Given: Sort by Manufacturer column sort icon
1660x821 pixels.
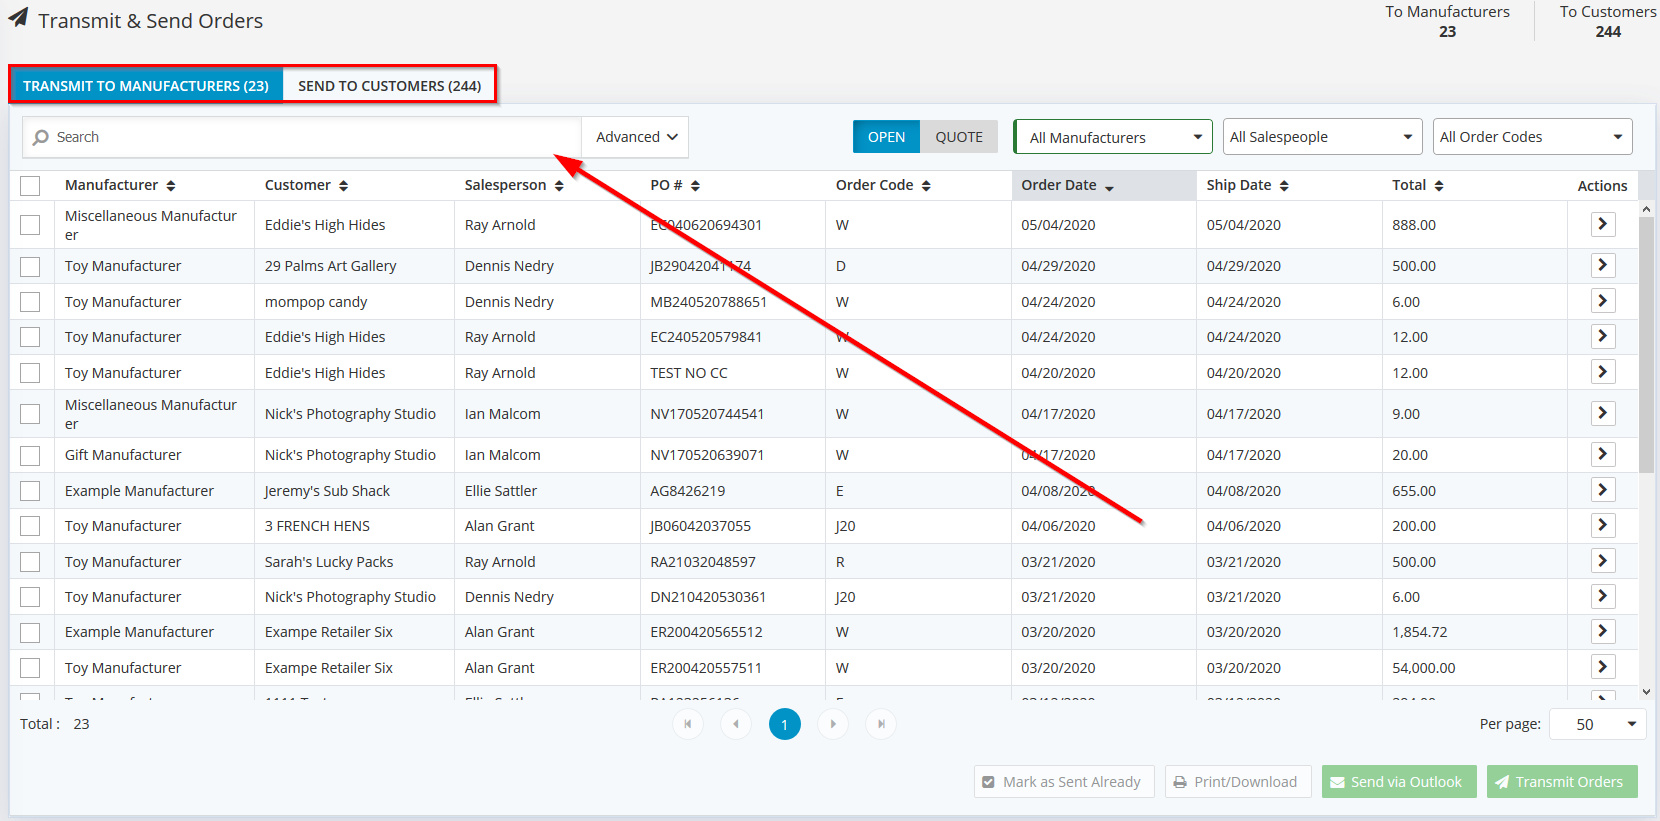Looking at the screenshot, I should pos(171,186).
